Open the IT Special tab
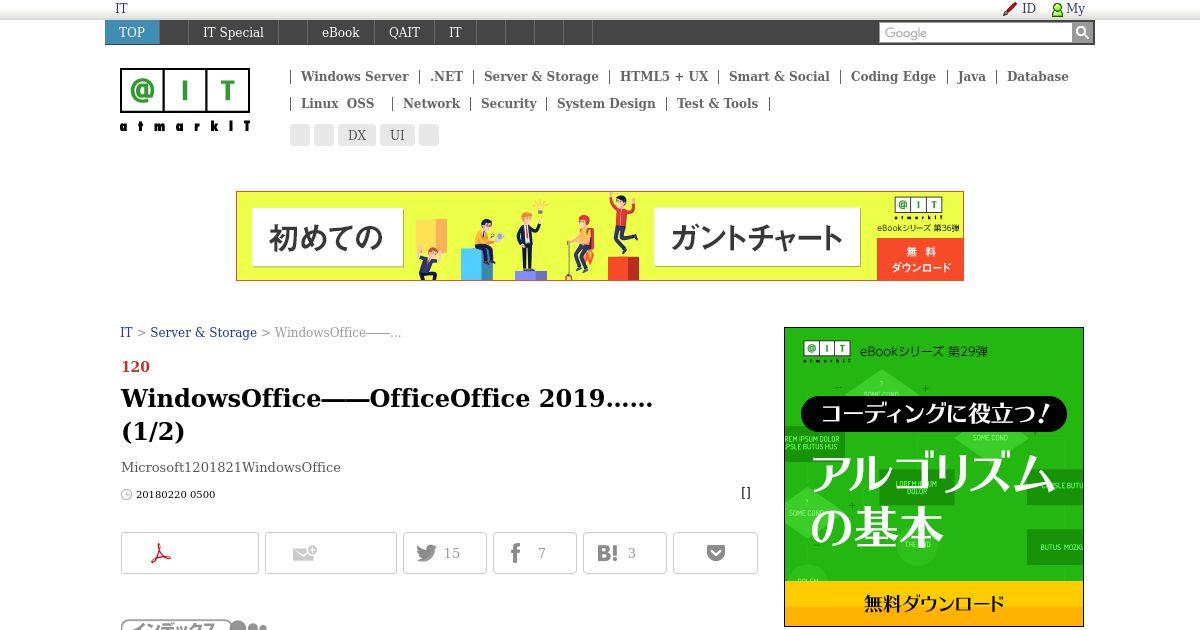The width and height of the screenshot is (1200, 630). point(233,32)
